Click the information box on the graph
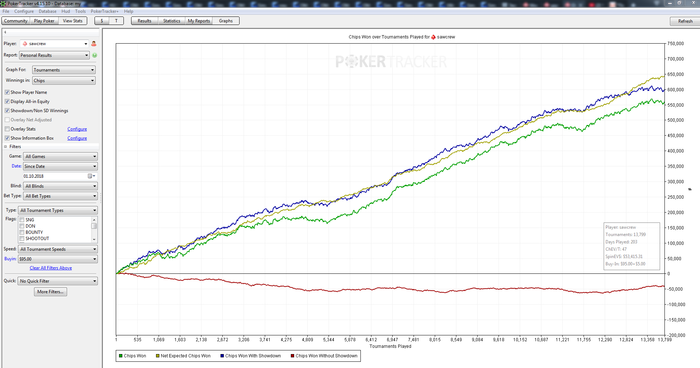Image resolution: width=700 pixels, height=368 pixels. coord(631,246)
